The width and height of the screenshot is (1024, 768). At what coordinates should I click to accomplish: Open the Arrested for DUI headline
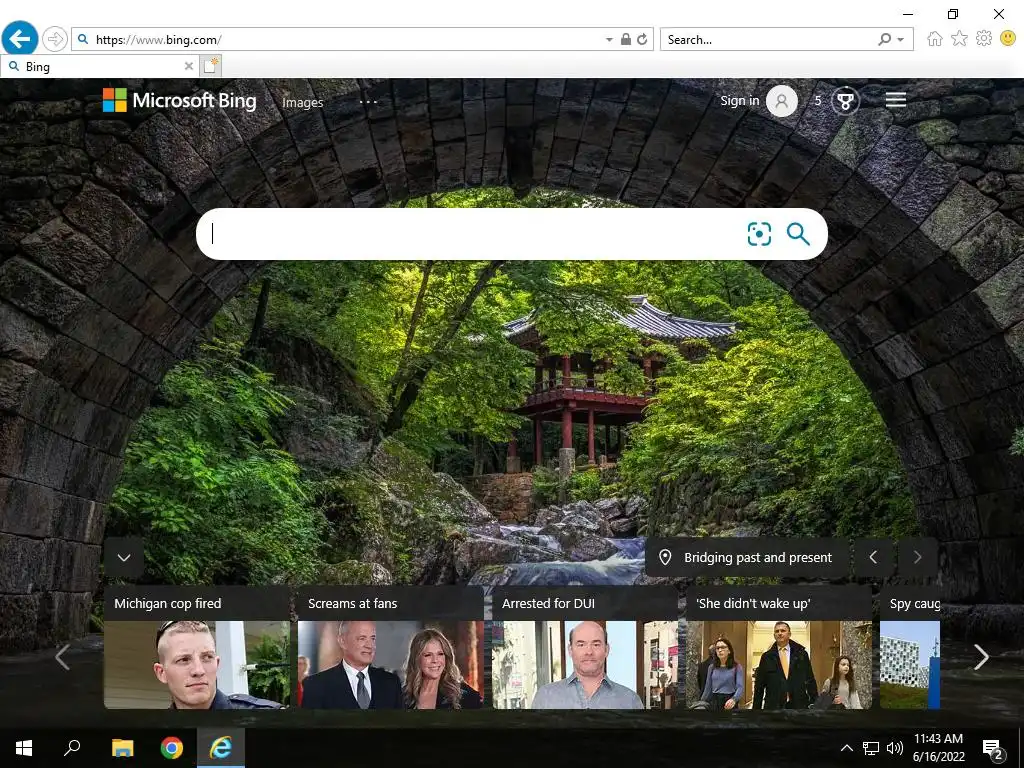549,603
